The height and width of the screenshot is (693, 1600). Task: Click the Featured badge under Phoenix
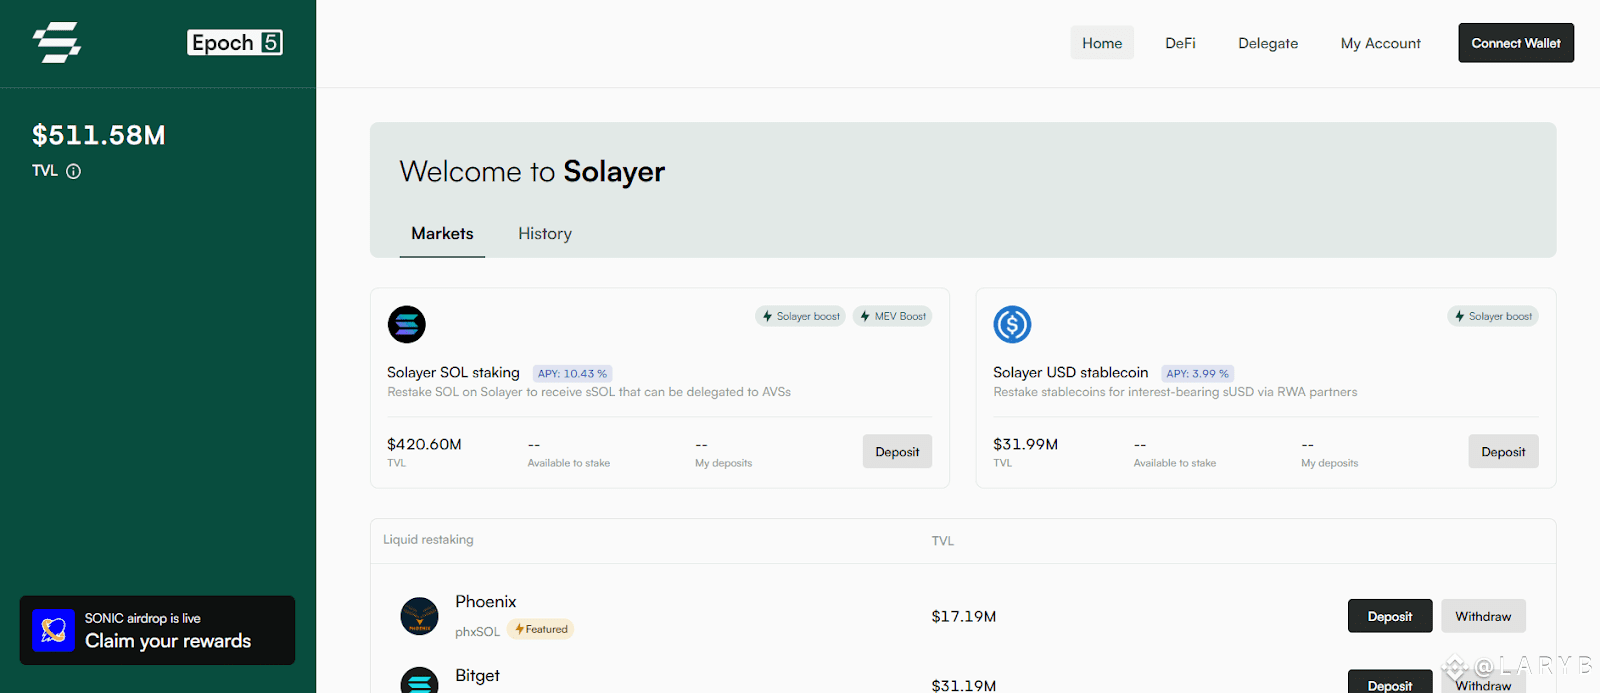540,629
